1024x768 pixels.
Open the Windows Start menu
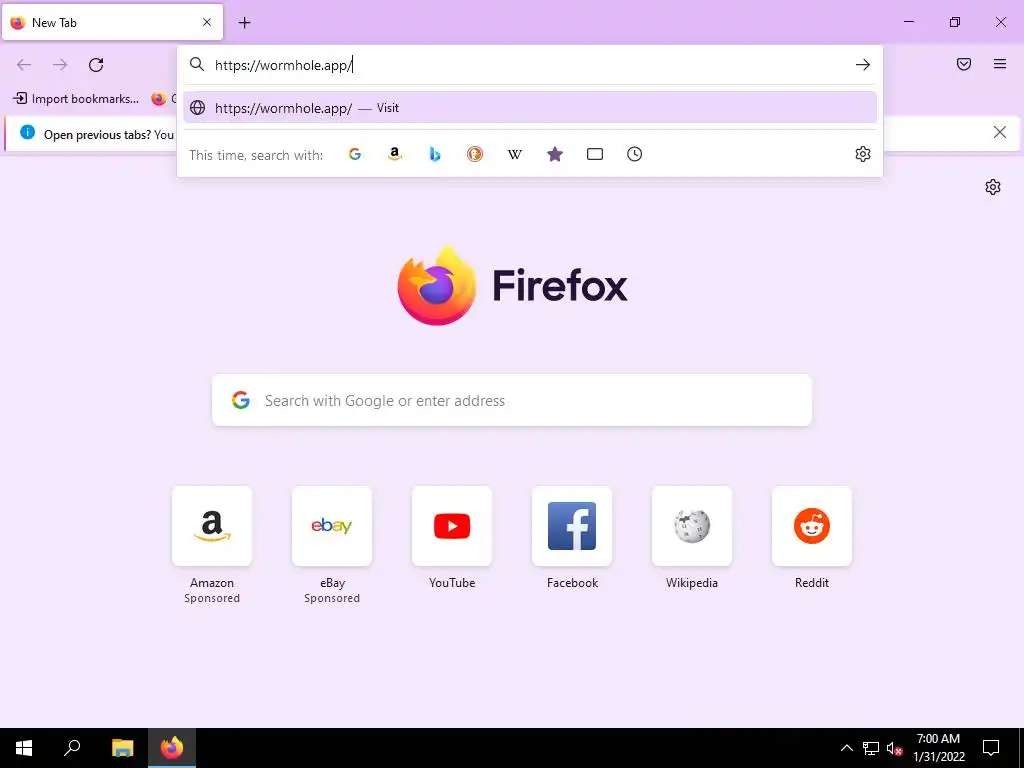24,748
